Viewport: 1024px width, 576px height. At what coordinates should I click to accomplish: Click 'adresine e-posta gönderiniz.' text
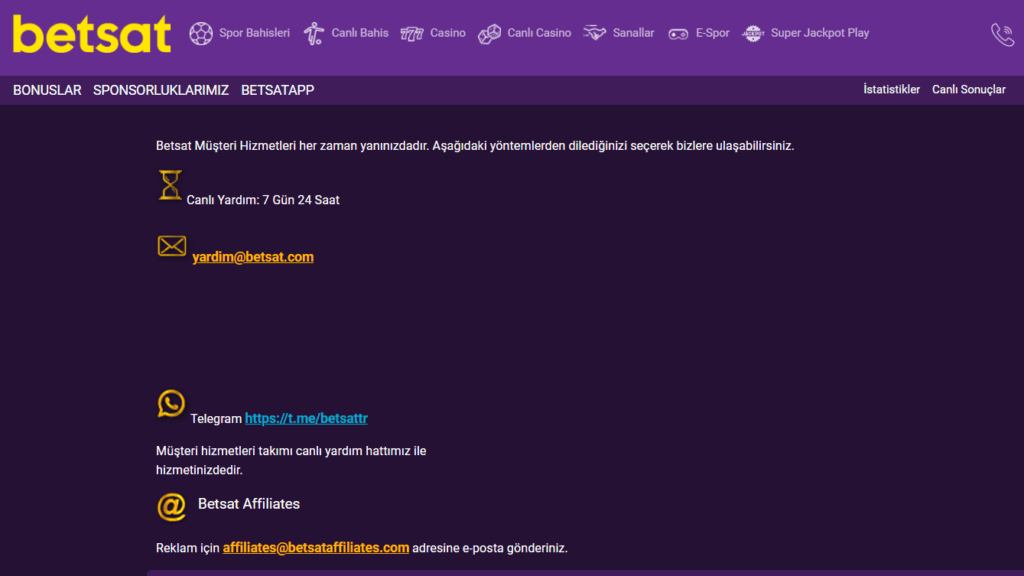point(490,548)
